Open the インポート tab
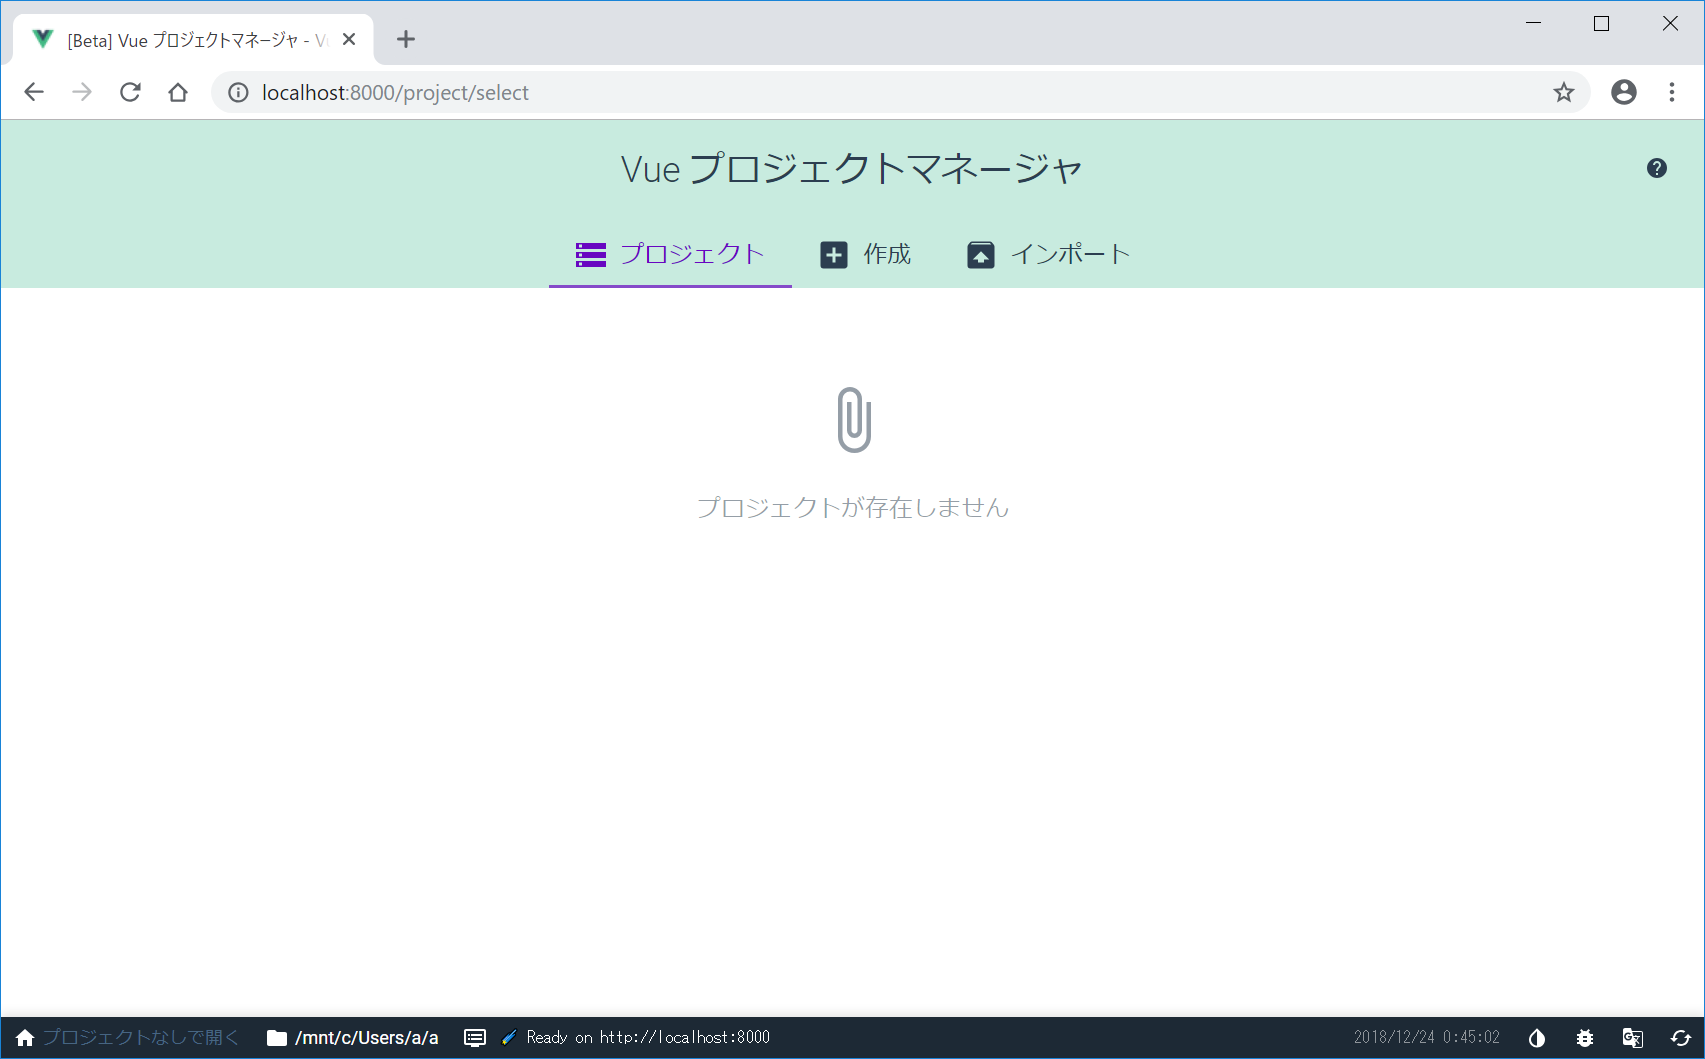Image resolution: width=1705 pixels, height=1059 pixels. click(x=1048, y=254)
